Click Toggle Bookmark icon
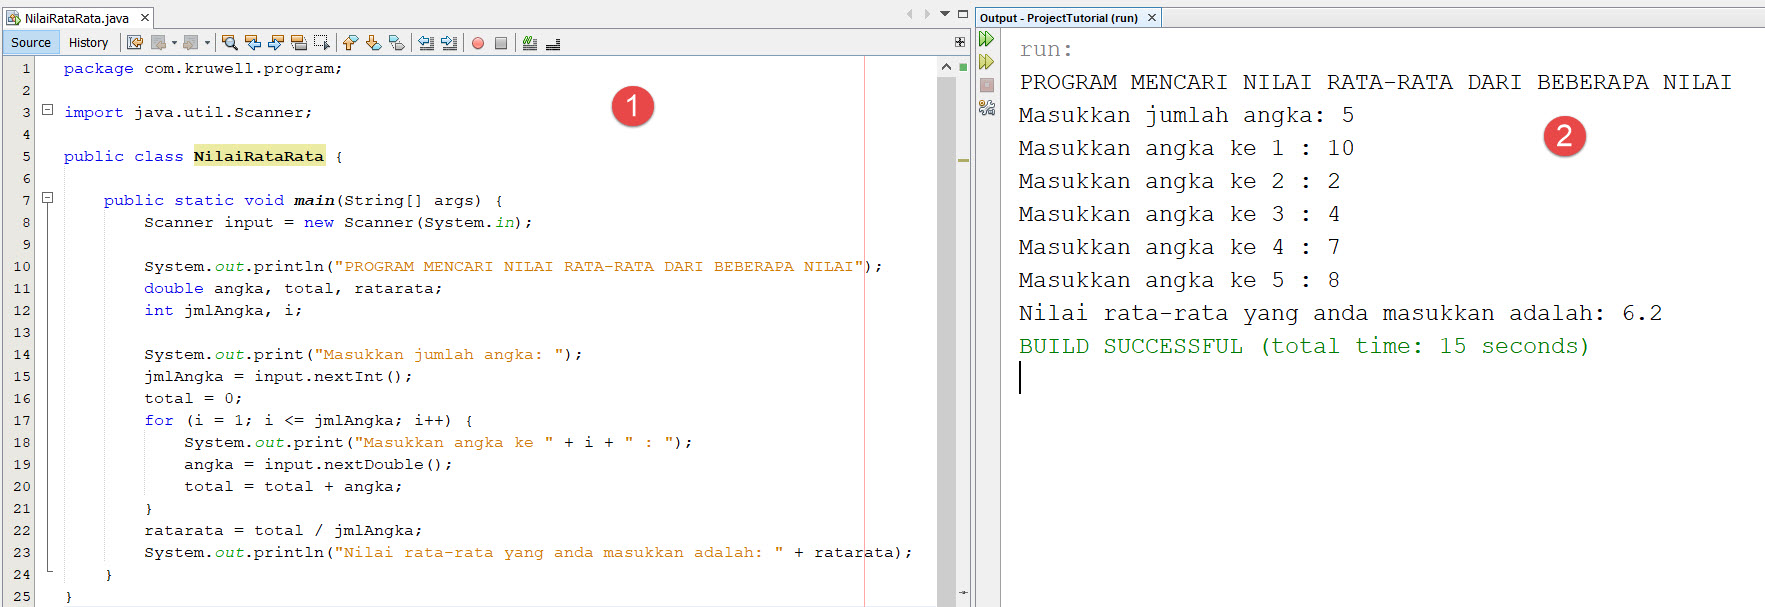This screenshot has width=1765, height=607. [x=396, y=43]
